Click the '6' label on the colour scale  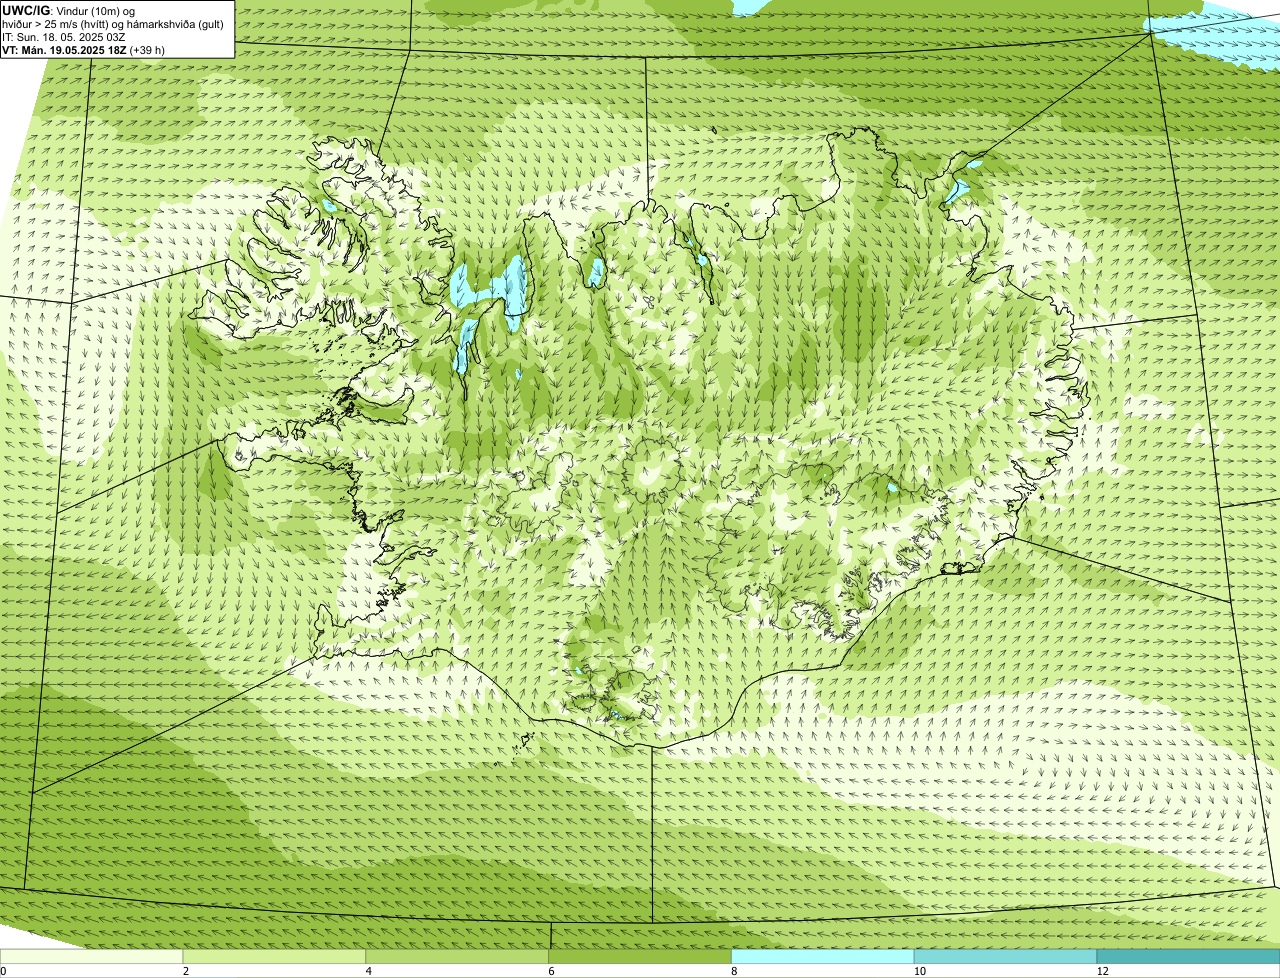pyautogui.click(x=551, y=971)
